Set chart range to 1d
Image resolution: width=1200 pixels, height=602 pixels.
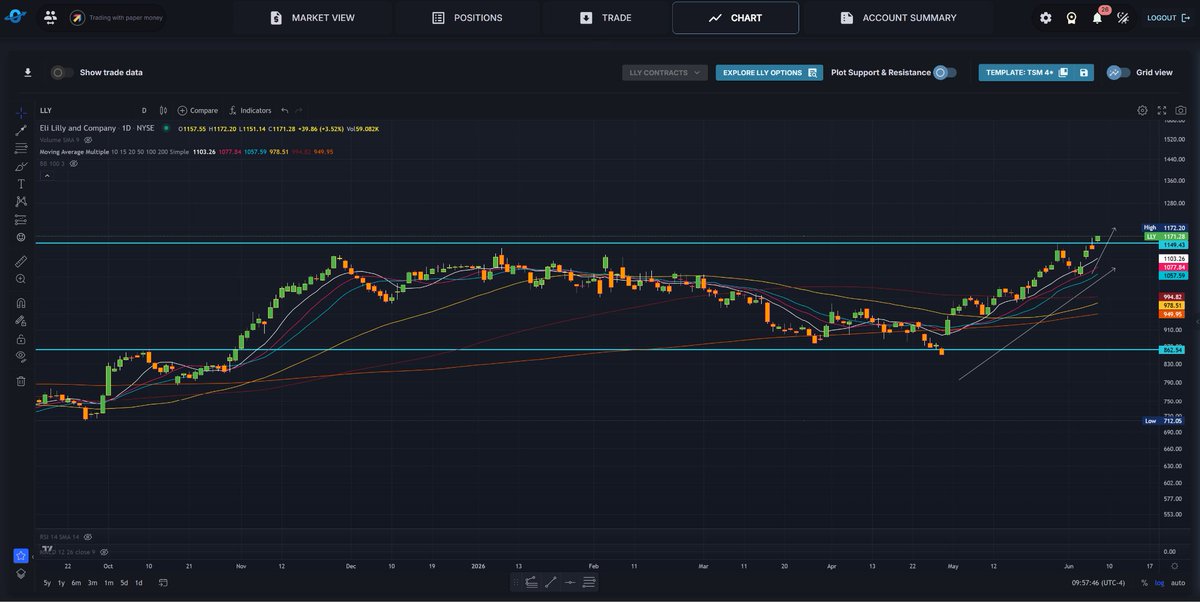[x=138, y=582]
